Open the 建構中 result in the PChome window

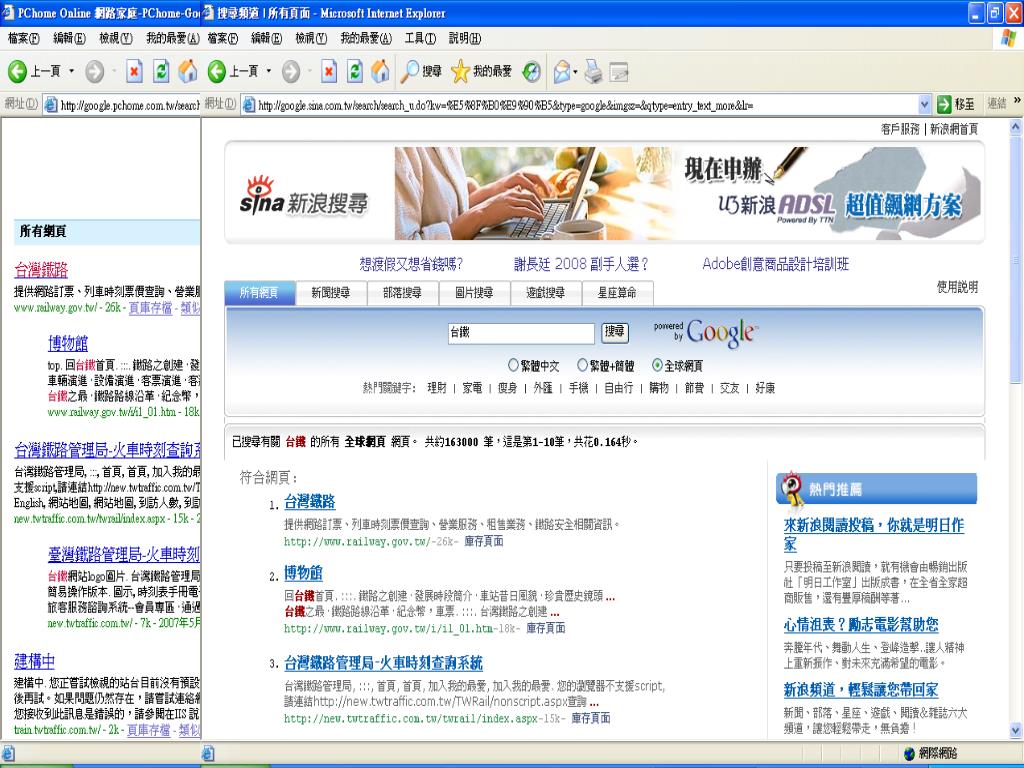point(35,662)
